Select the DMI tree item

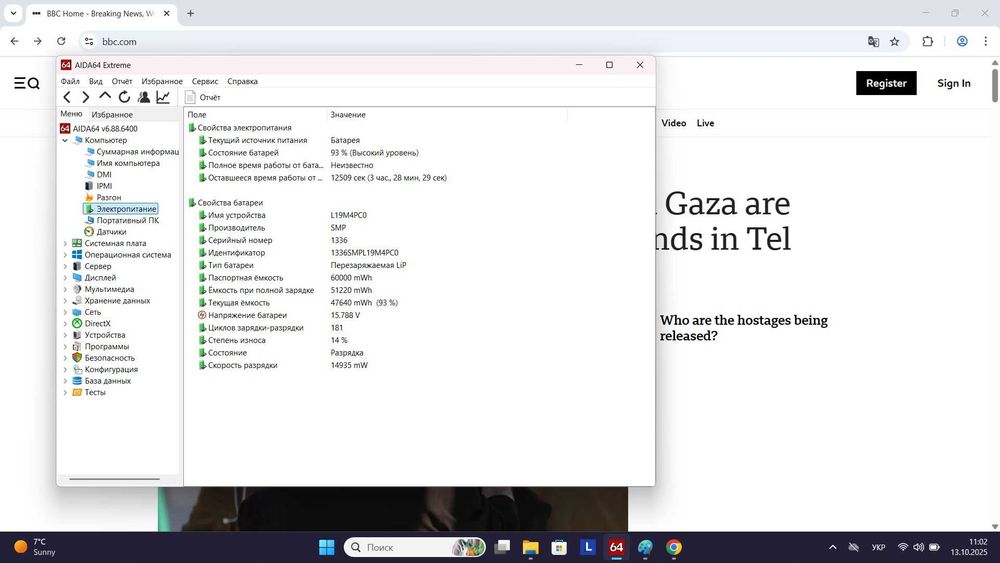pyautogui.click(x=98, y=175)
